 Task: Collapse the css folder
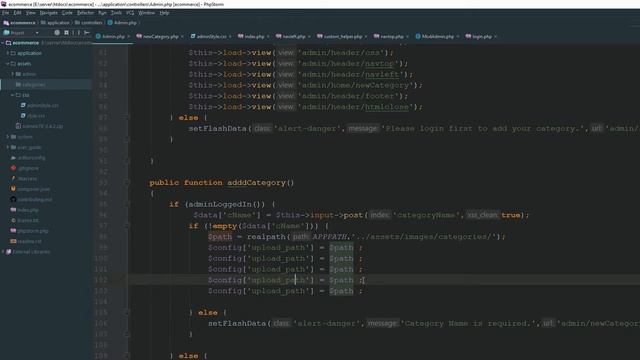13,95
